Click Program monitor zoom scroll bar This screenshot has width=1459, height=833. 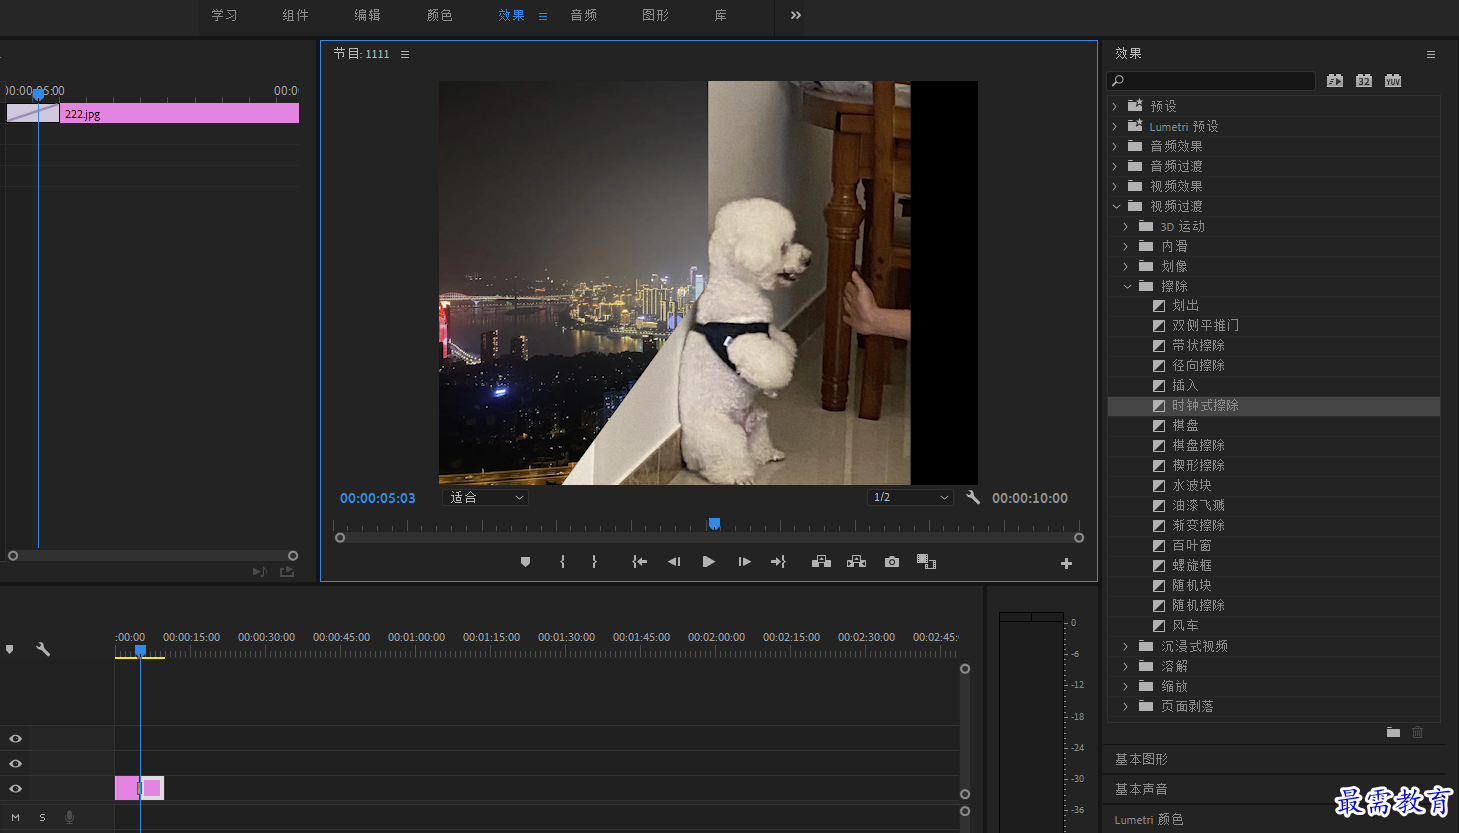click(709, 538)
